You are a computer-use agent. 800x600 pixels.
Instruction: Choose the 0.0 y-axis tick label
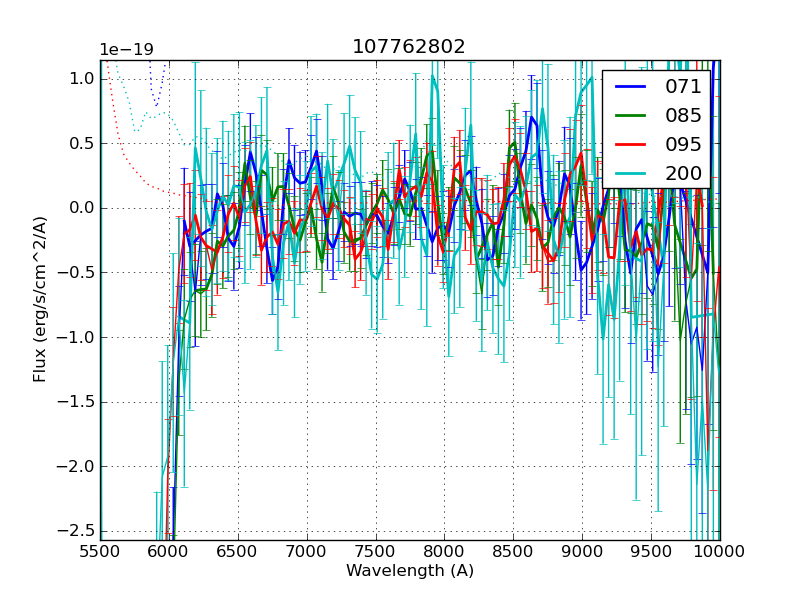pyautogui.click(x=82, y=208)
